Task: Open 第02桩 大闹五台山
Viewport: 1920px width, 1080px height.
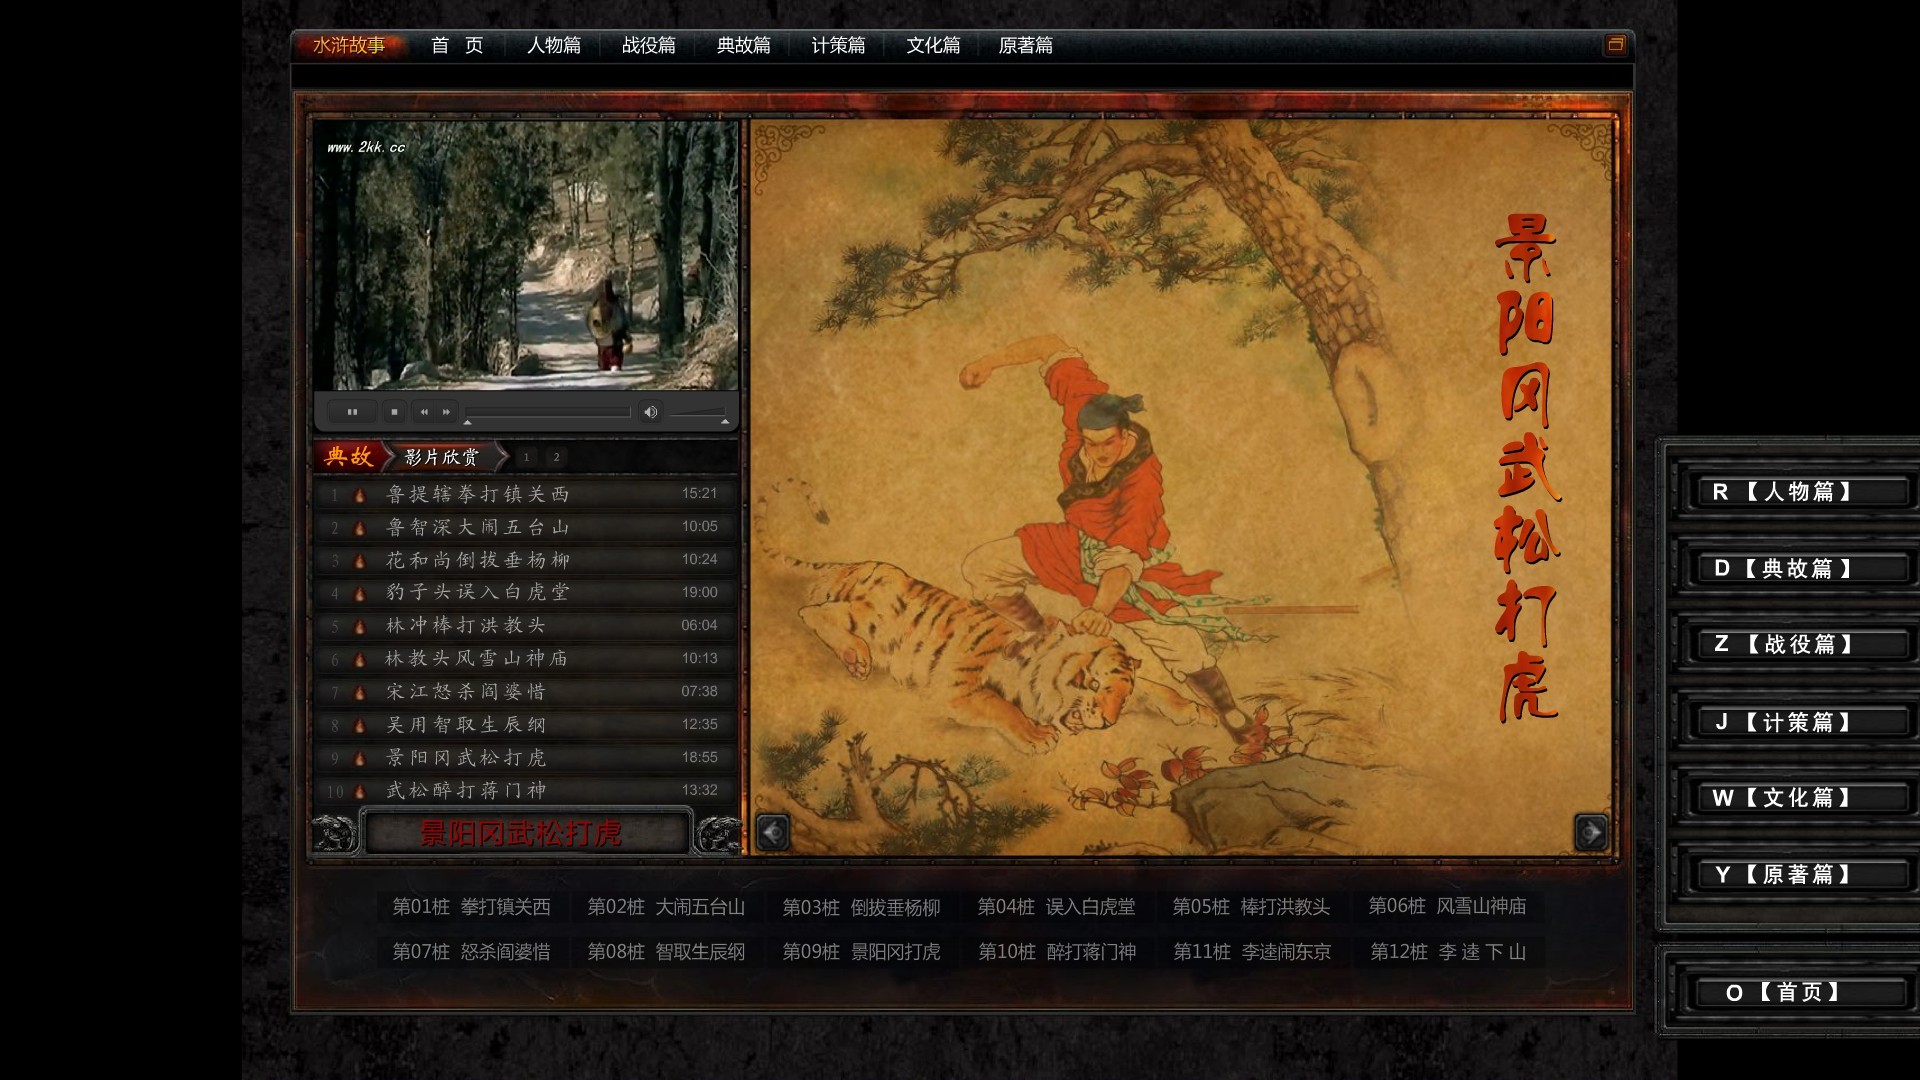Action: pos(666,907)
